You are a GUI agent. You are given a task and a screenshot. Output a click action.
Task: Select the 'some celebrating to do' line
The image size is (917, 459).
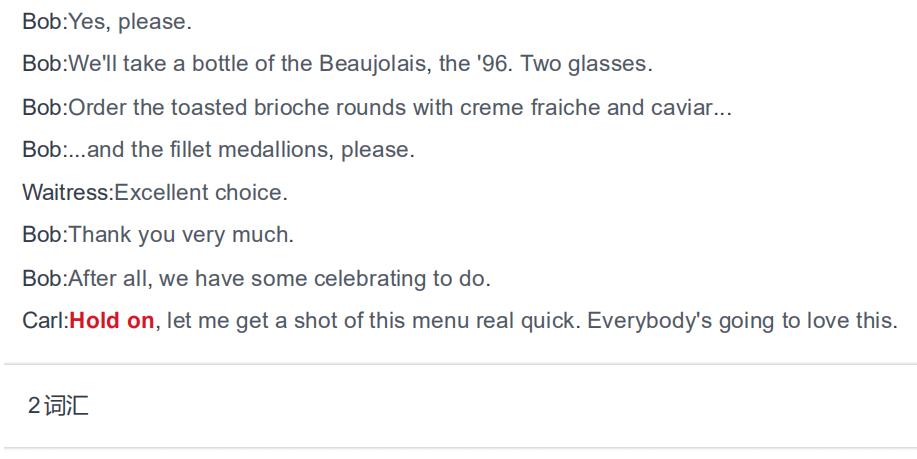tap(256, 278)
